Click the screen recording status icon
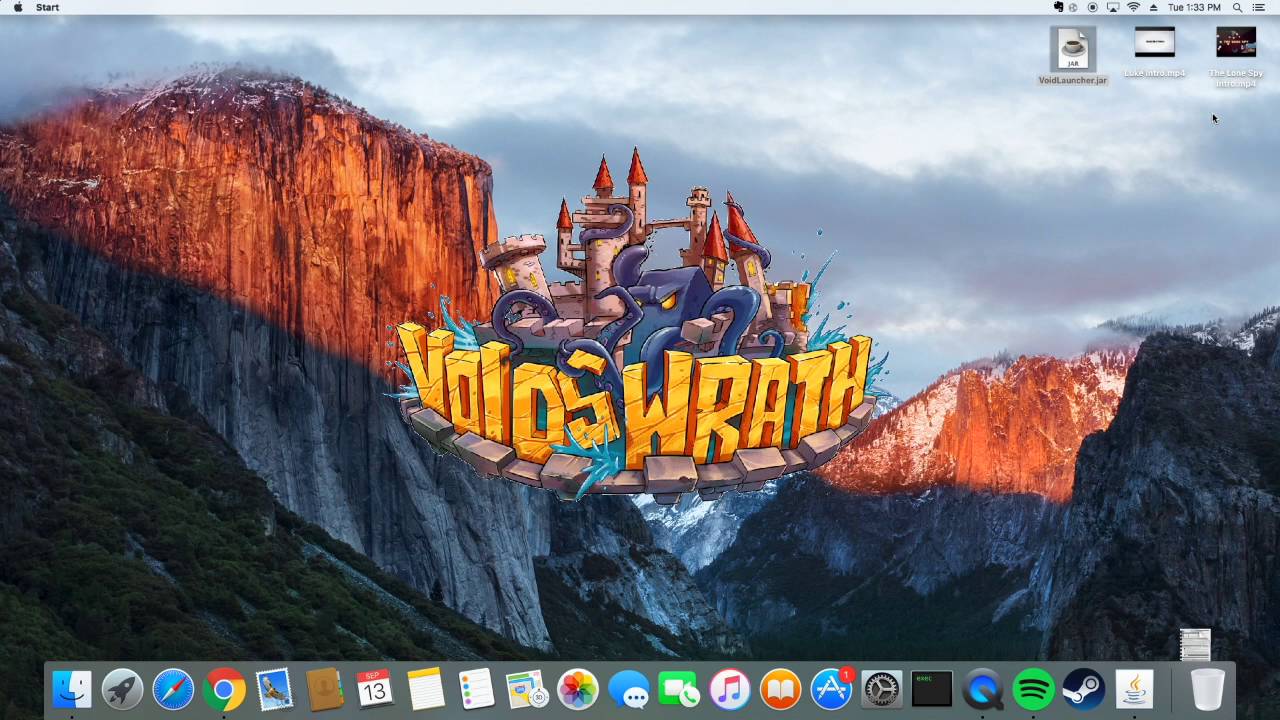1280x720 pixels. 1092,7
